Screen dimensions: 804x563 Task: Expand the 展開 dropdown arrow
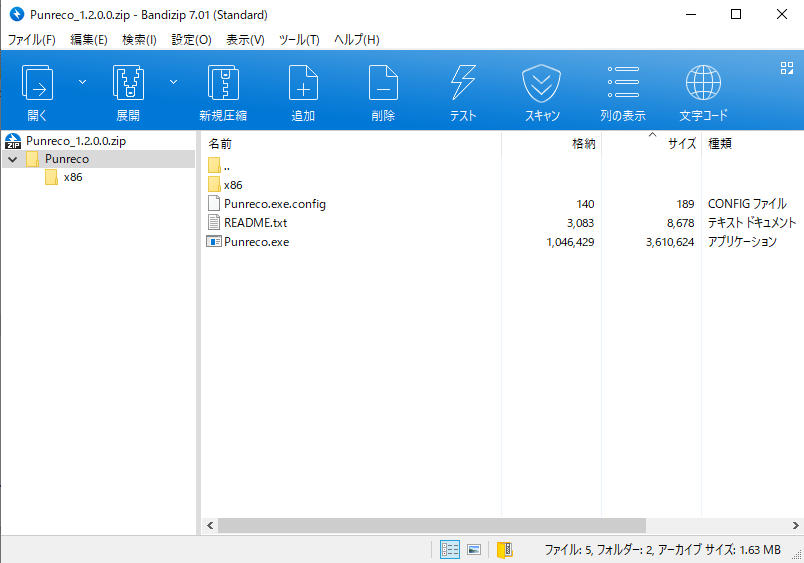click(173, 82)
